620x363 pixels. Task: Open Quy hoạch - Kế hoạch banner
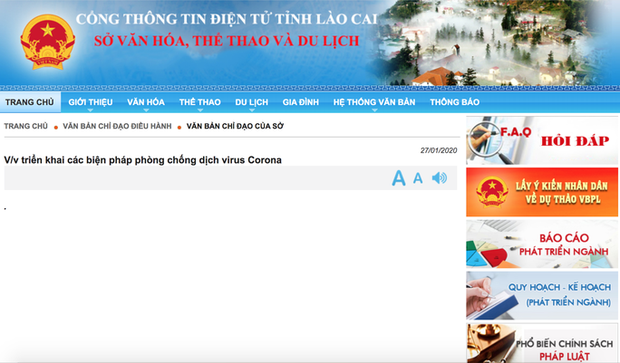542,295
